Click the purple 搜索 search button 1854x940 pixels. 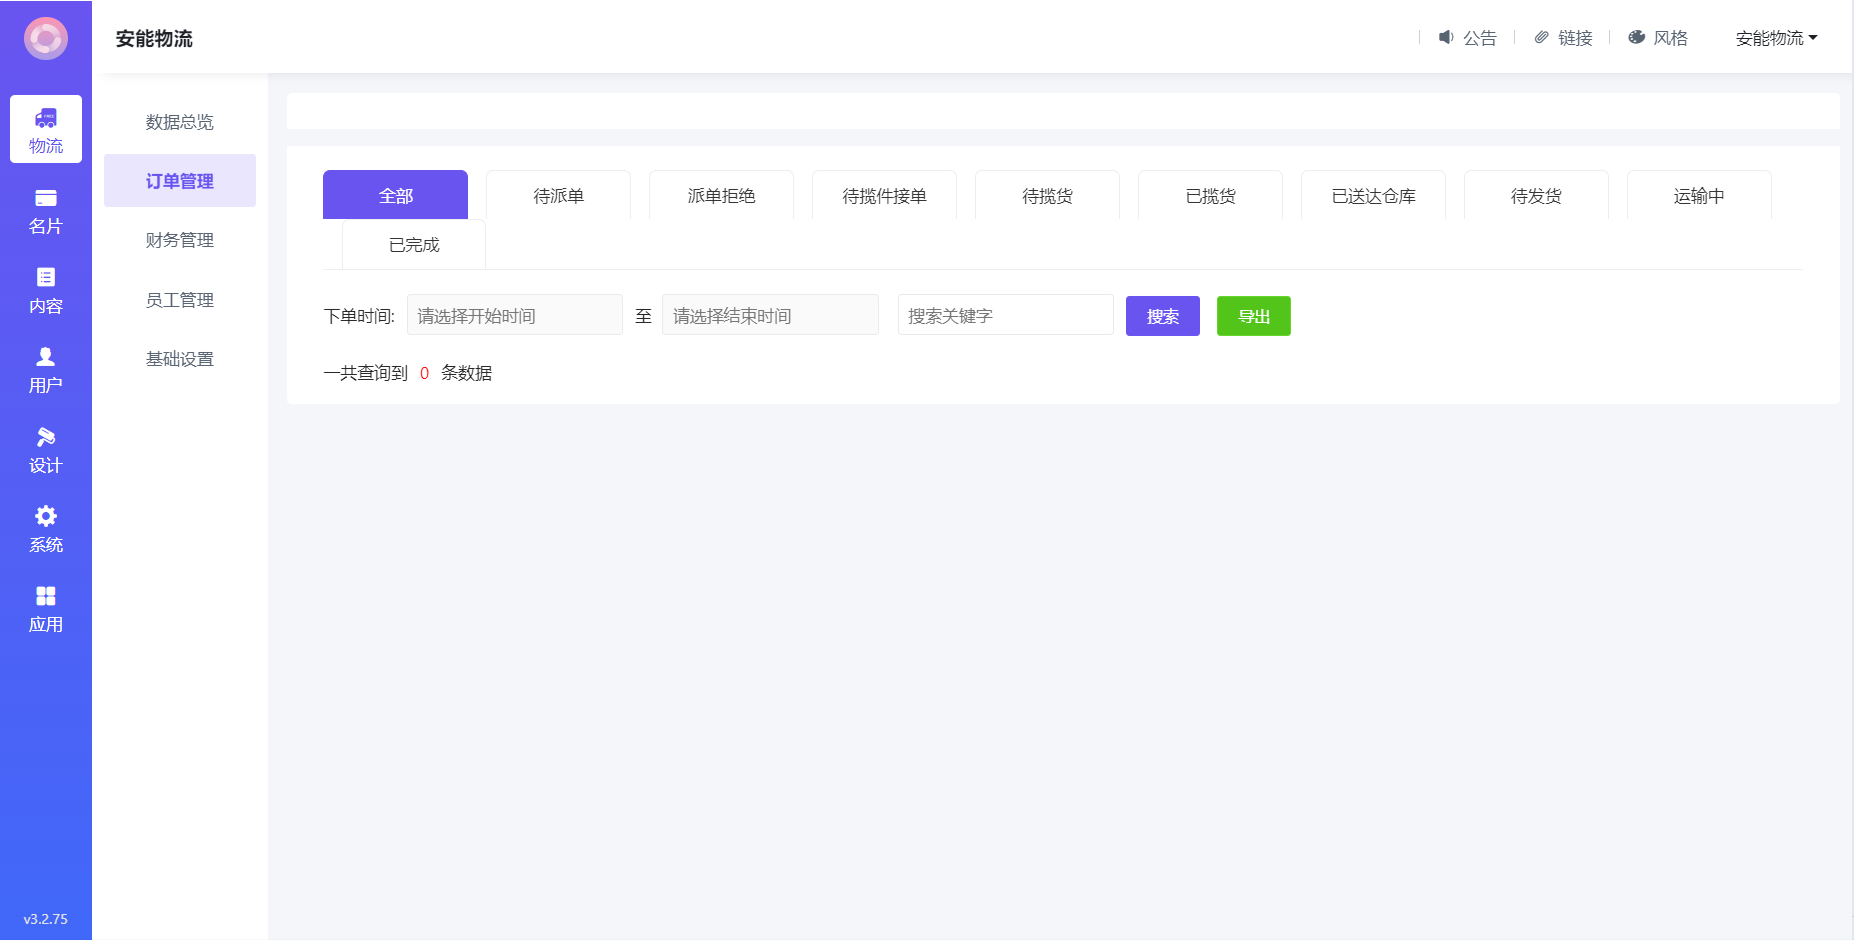[x=1162, y=316]
